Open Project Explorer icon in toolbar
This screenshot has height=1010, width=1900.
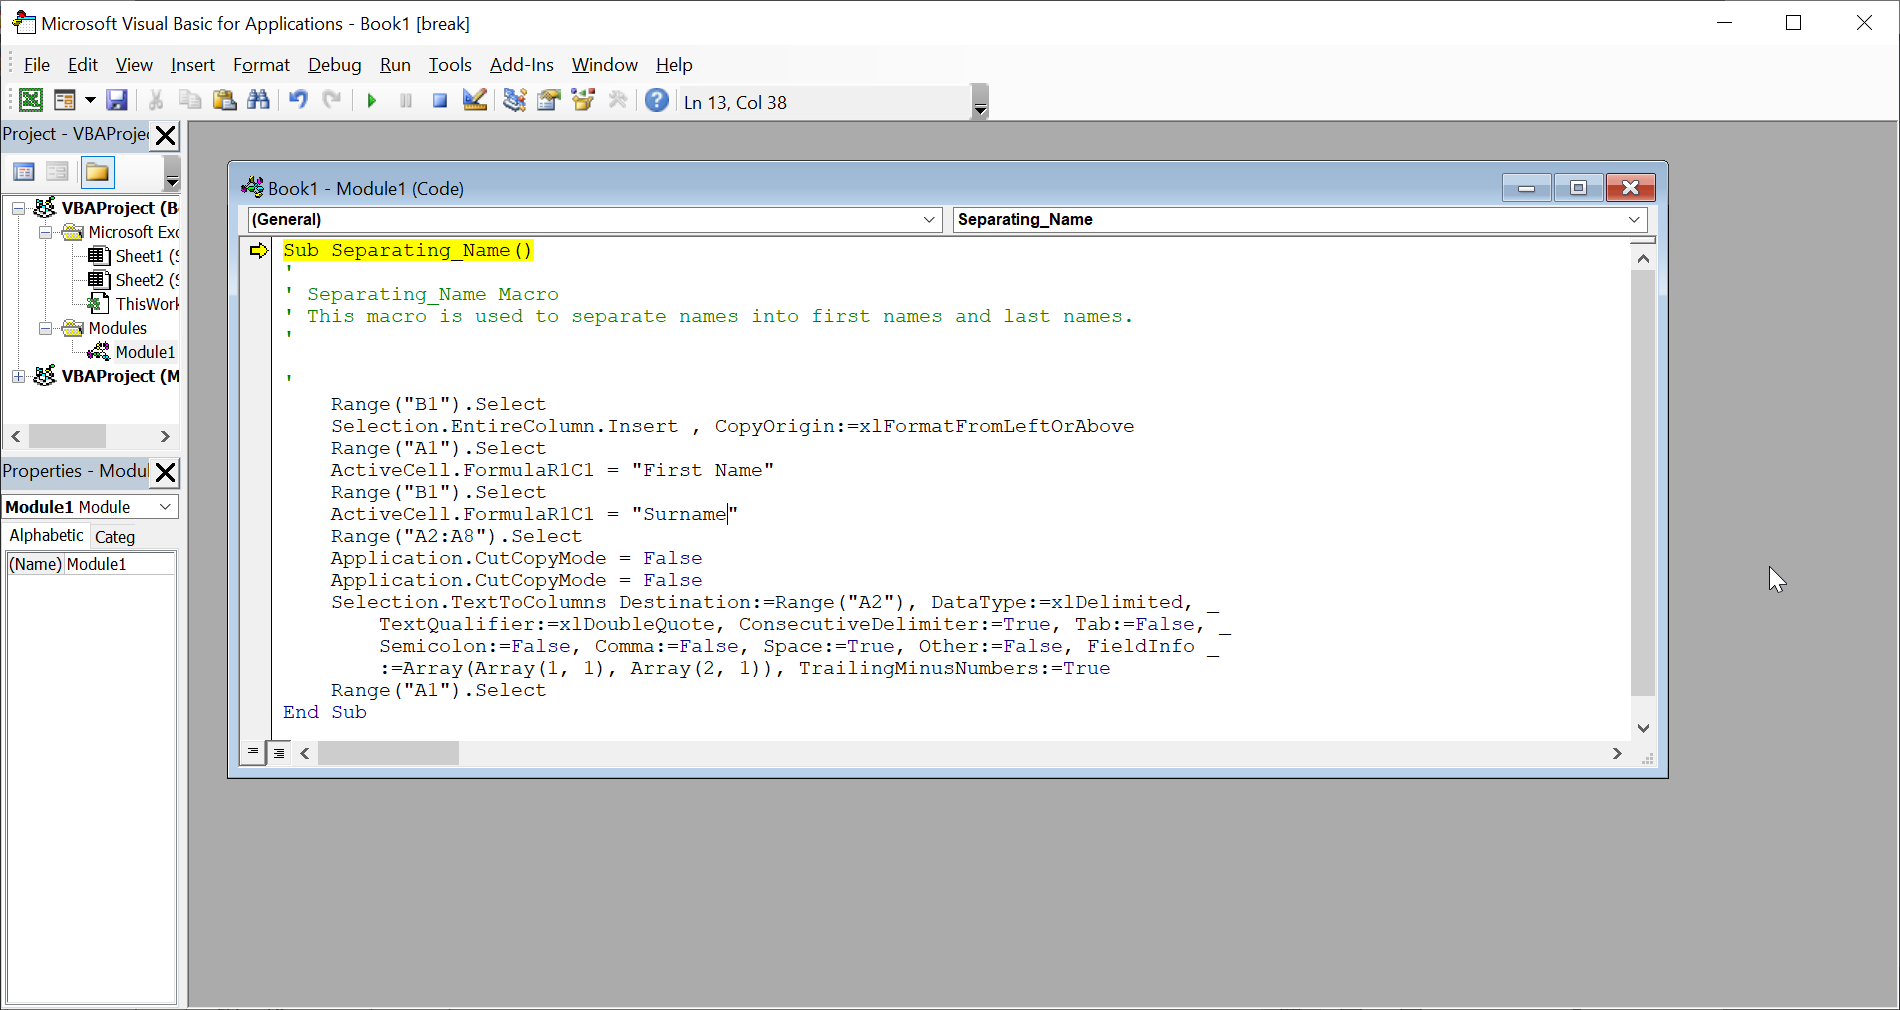coord(514,100)
